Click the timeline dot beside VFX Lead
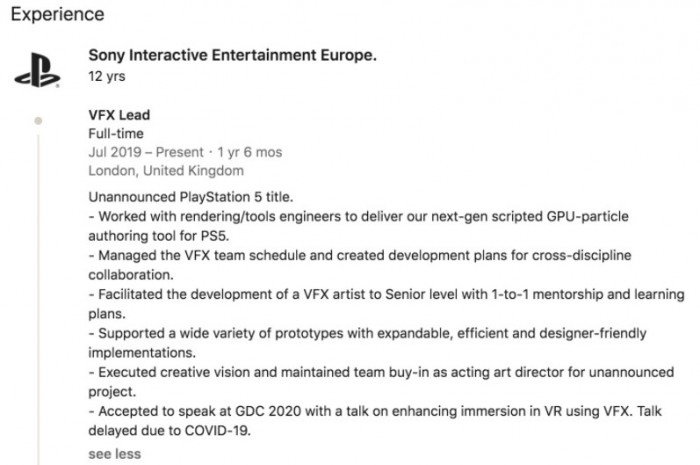 [x=38, y=120]
